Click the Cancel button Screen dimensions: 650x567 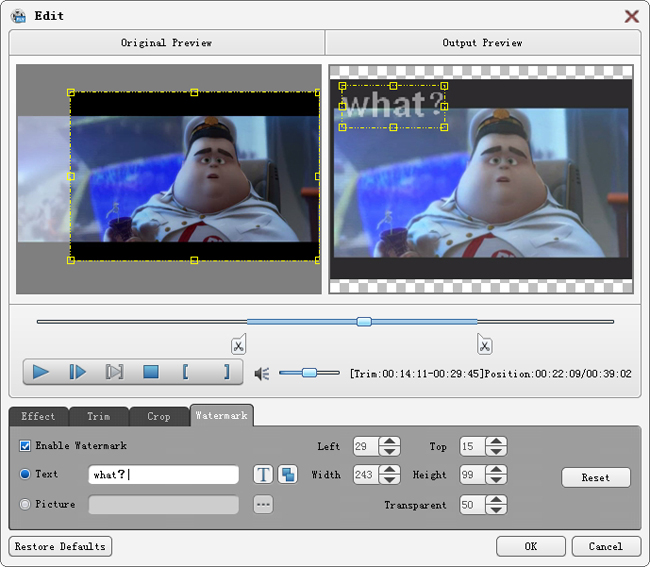[x=606, y=546]
